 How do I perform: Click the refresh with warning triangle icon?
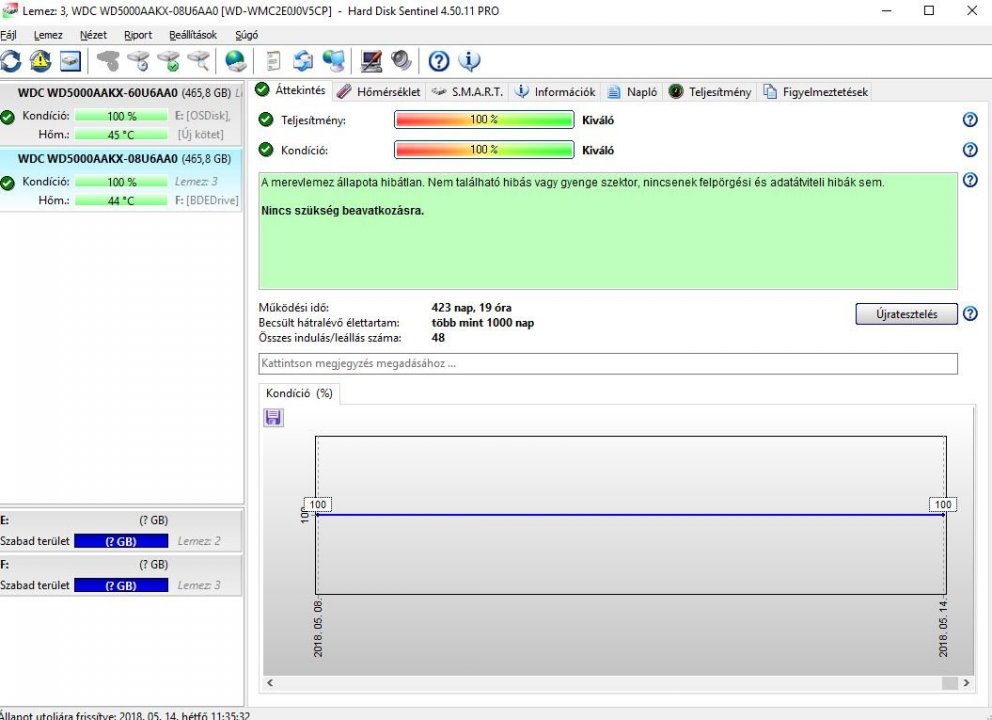click(x=40, y=61)
